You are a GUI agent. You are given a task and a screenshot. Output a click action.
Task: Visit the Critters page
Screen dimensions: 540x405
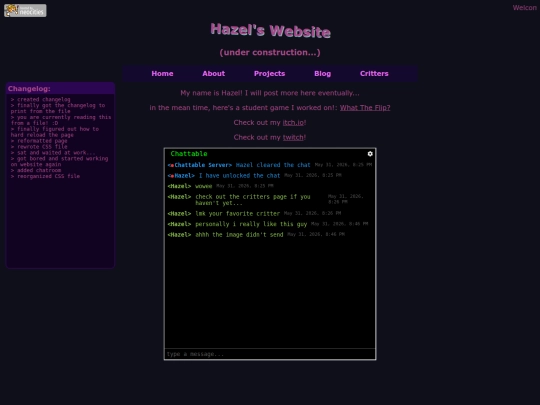click(x=374, y=73)
